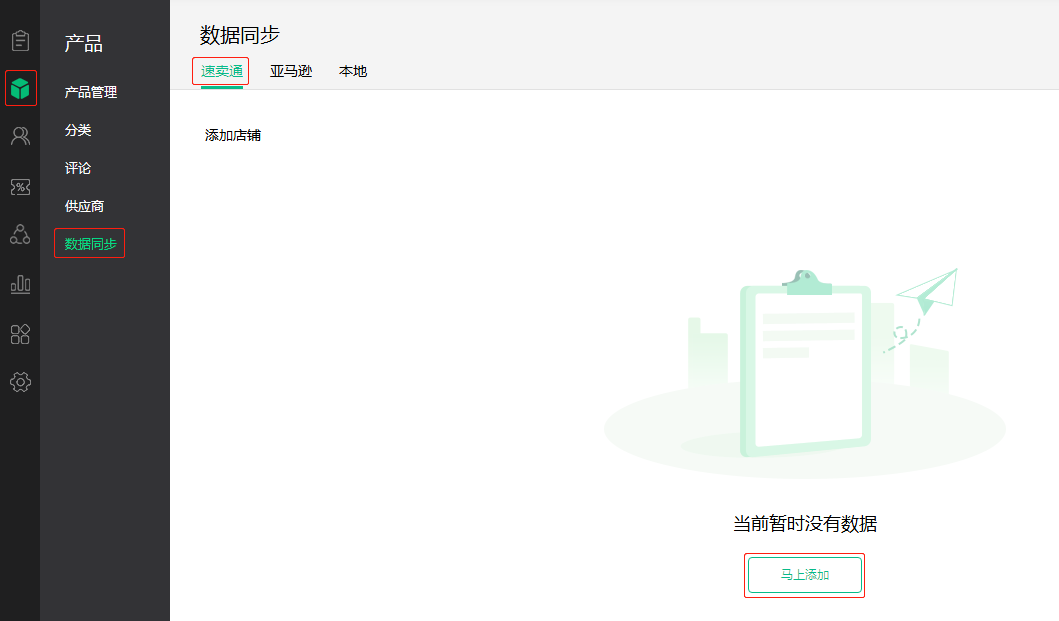1059x621 pixels.
Task: Switch to the 亚马逊 tab
Action: point(291,71)
